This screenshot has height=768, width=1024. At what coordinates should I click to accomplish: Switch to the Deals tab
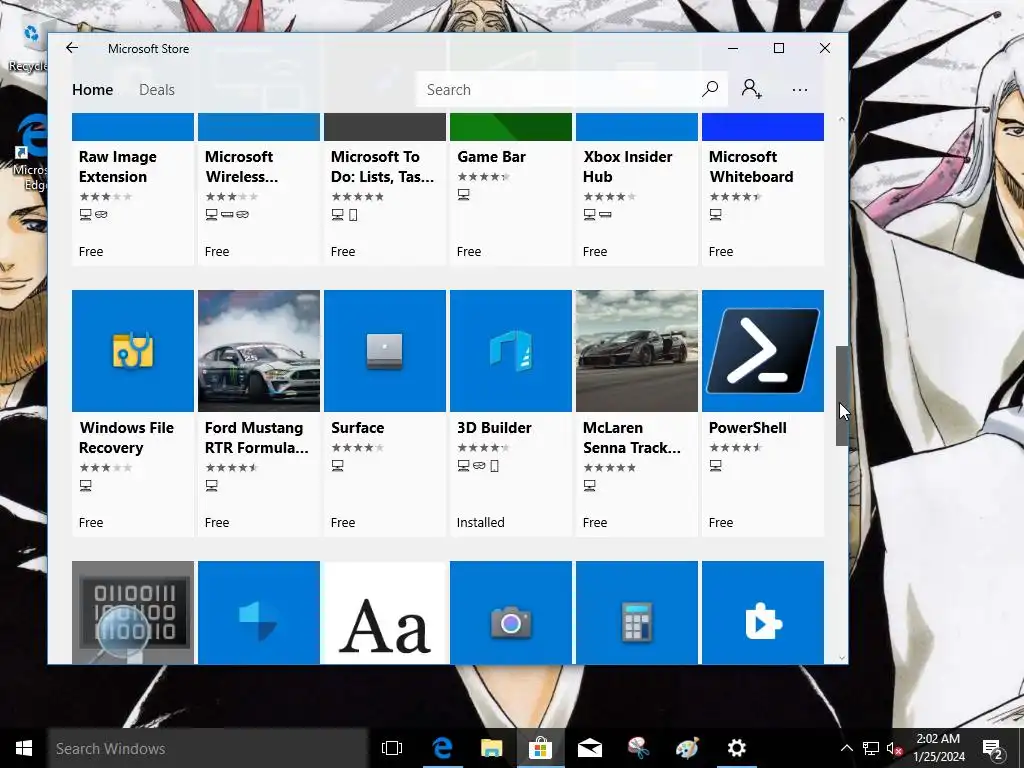(x=157, y=89)
